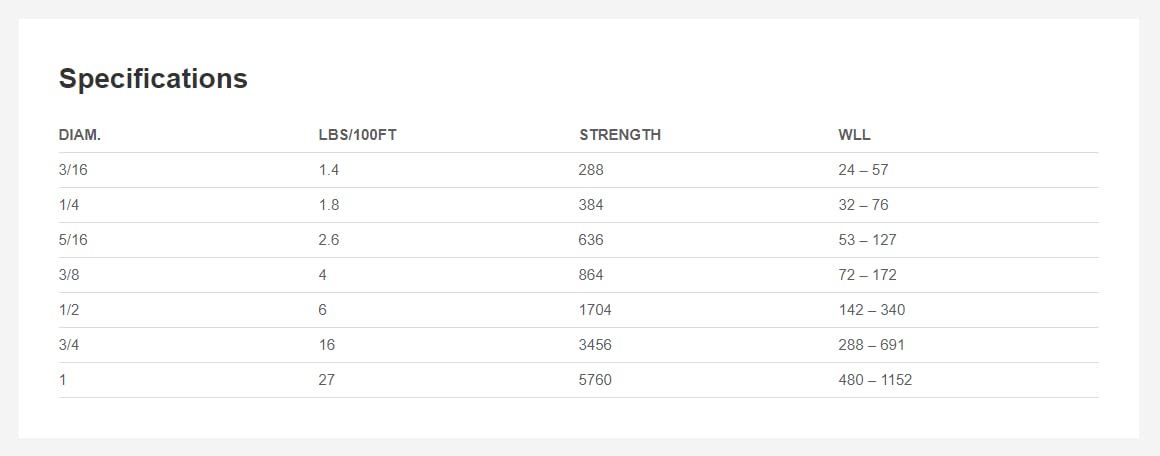
Task: Click the DIAM. column header
Action: coord(80,135)
